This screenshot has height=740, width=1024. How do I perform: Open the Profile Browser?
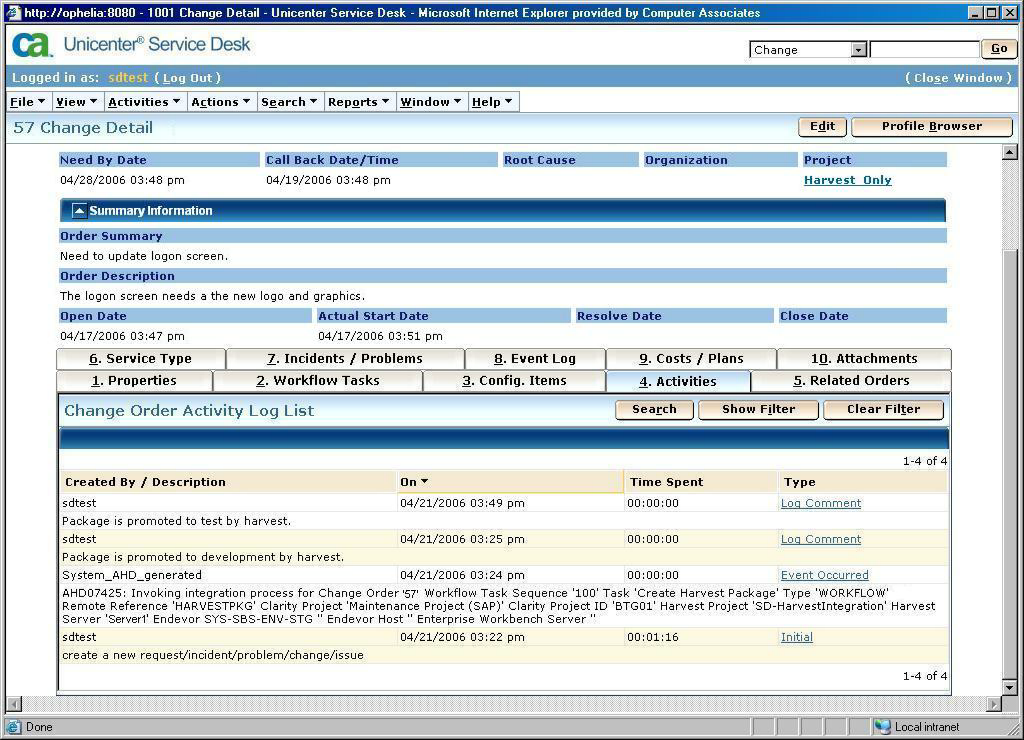[931, 127]
